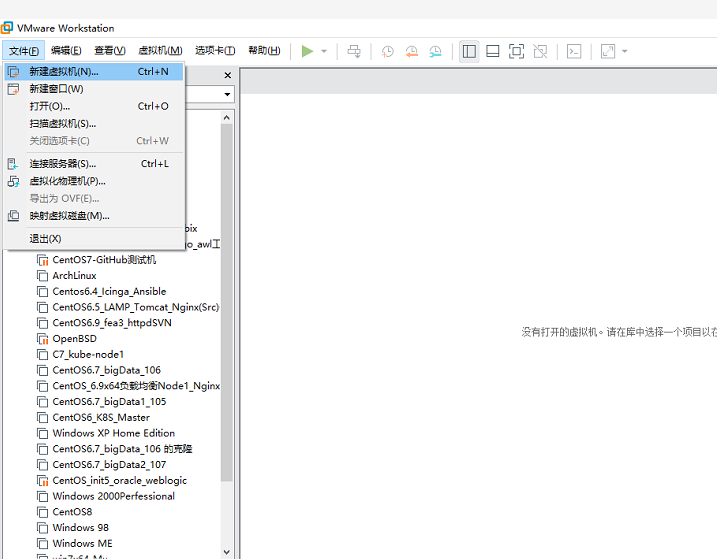Select 新建虚拟机(N)... menu entry
Viewport: 717px width, 559px height.
tap(94, 72)
